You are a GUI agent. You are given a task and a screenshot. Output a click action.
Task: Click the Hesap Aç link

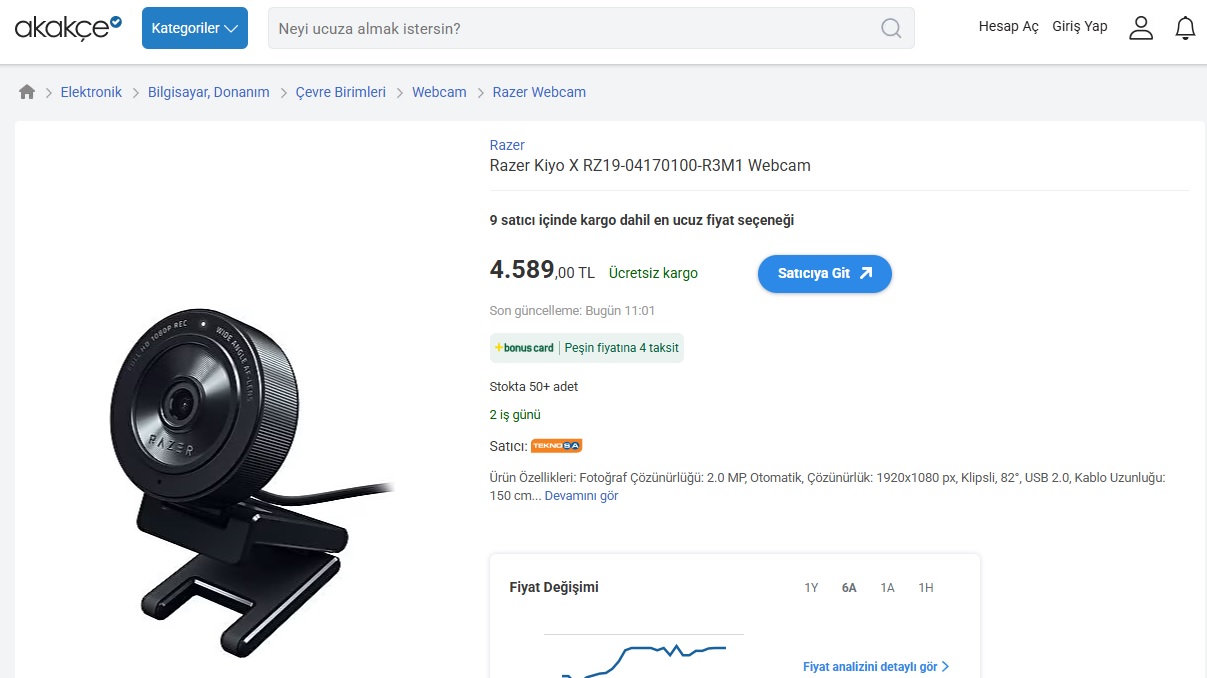[1008, 27]
